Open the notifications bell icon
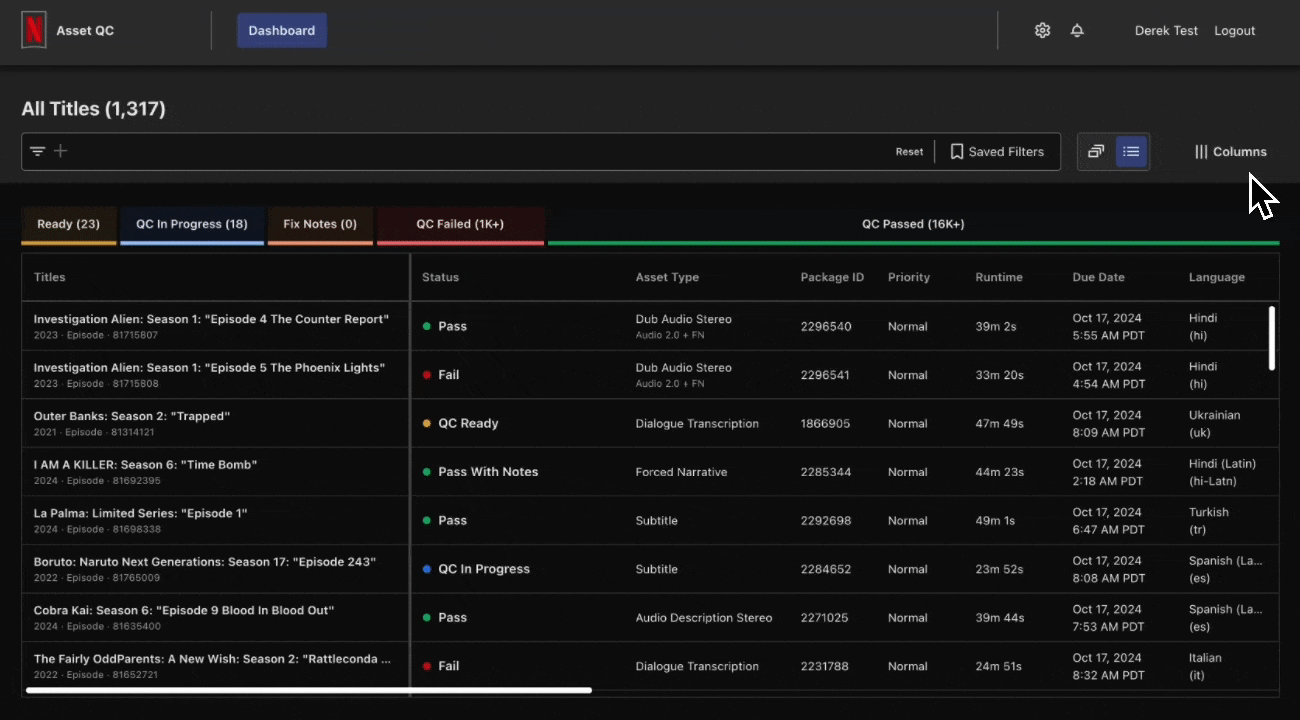Image resolution: width=1300 pixels, height=720 pixels. 1077,30
